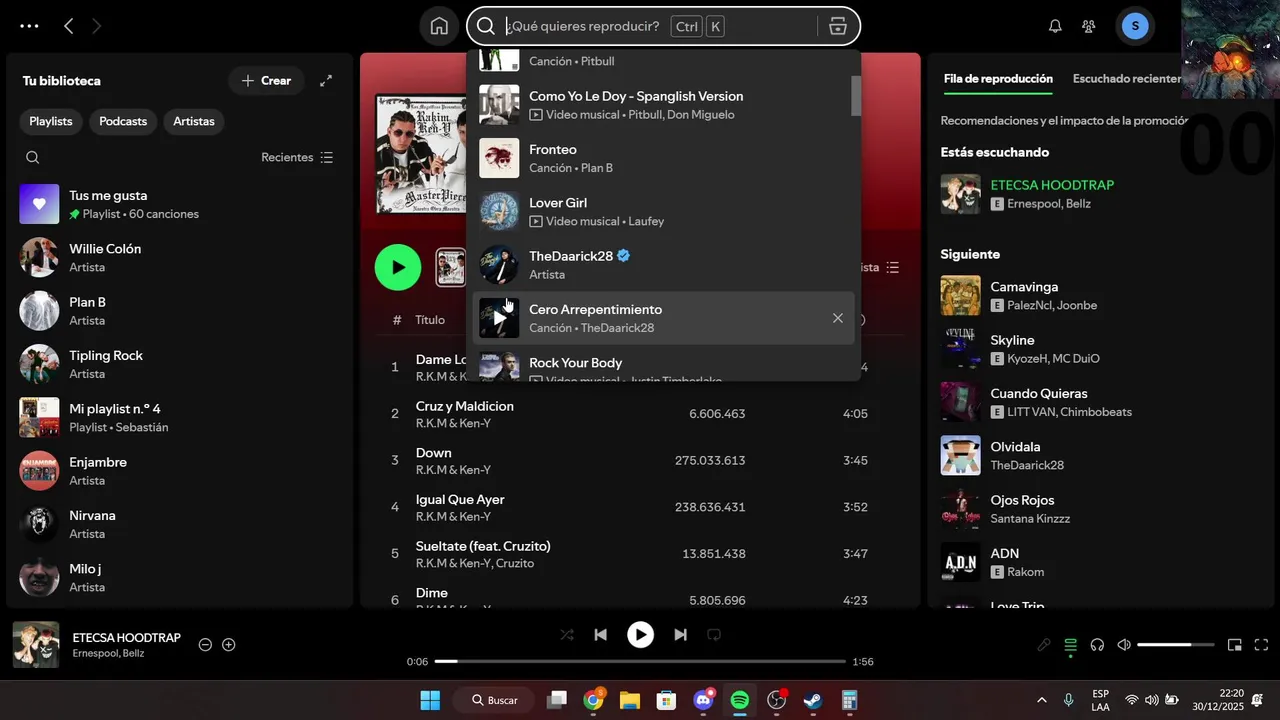Skip to previous track
1280x720 pixels.
coord(600,634)
